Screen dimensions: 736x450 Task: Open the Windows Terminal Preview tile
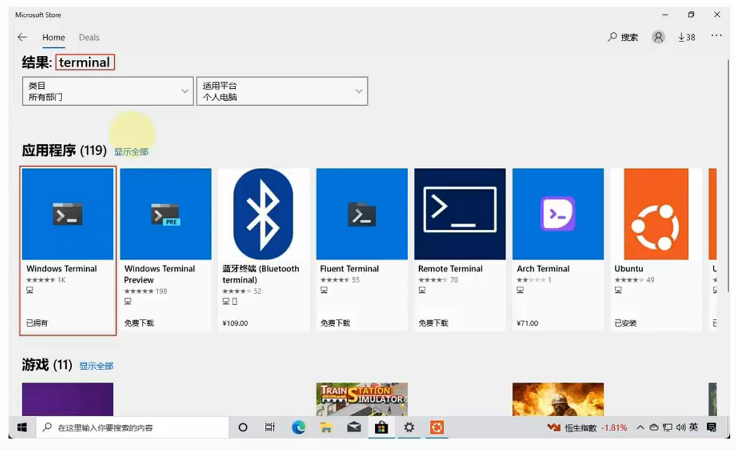click(x=166, y=250)
